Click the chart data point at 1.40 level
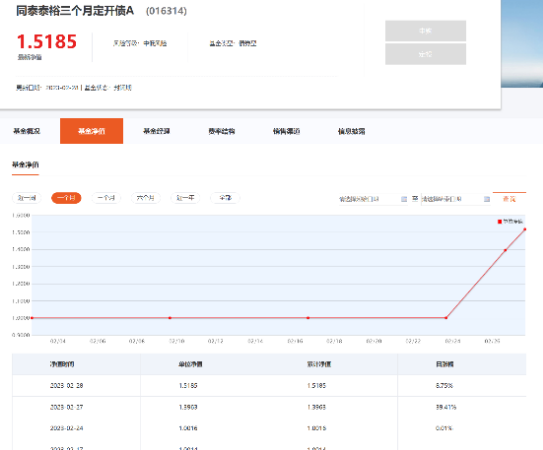The height and width of the screenshot is (450, 543). pyautogui.click(x=505, y=250)
